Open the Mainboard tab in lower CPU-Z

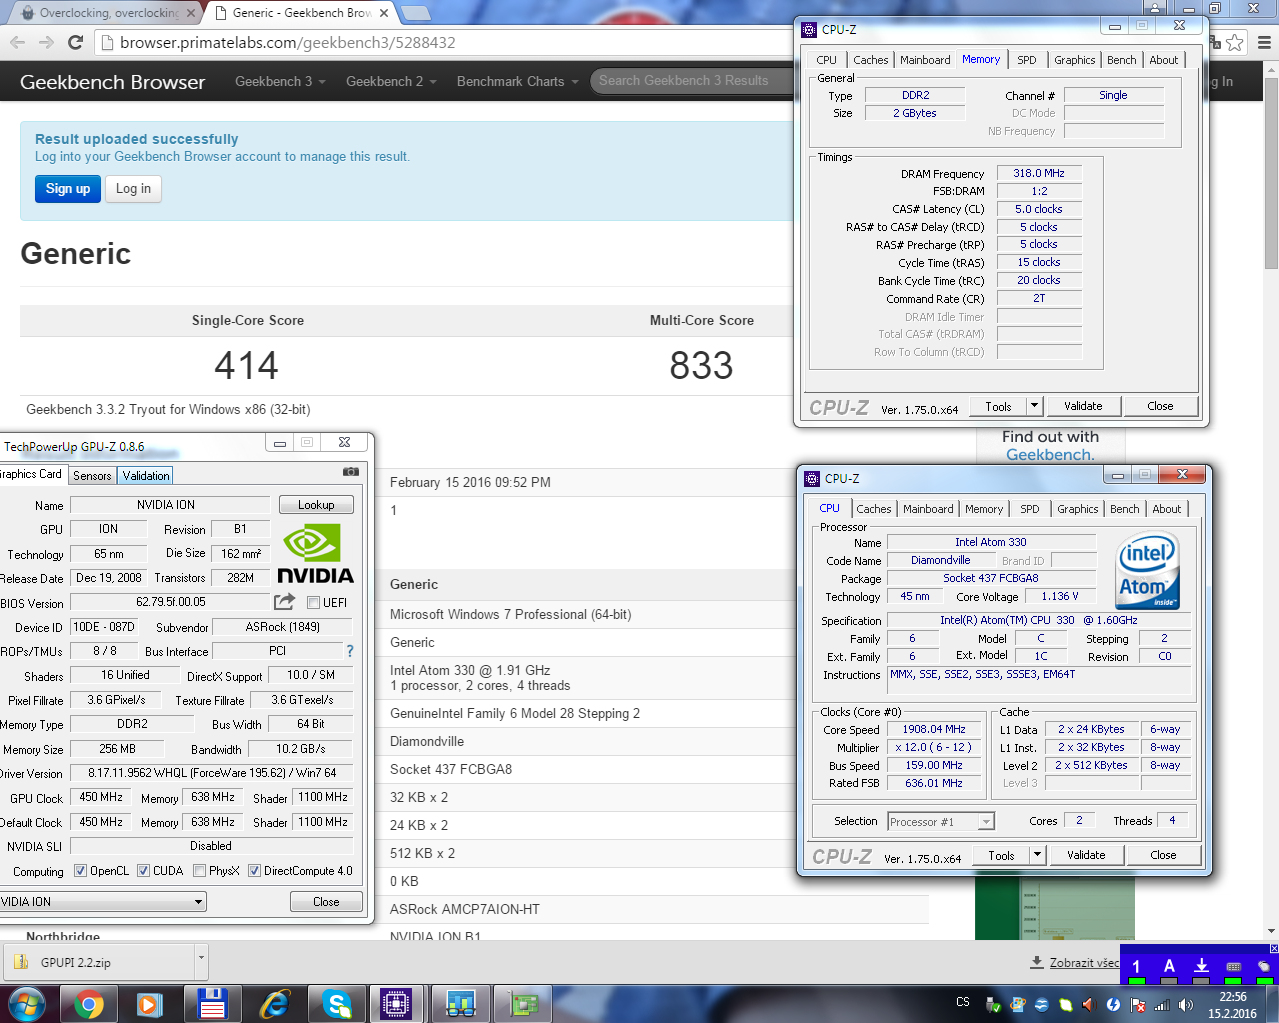pos(928,509)
